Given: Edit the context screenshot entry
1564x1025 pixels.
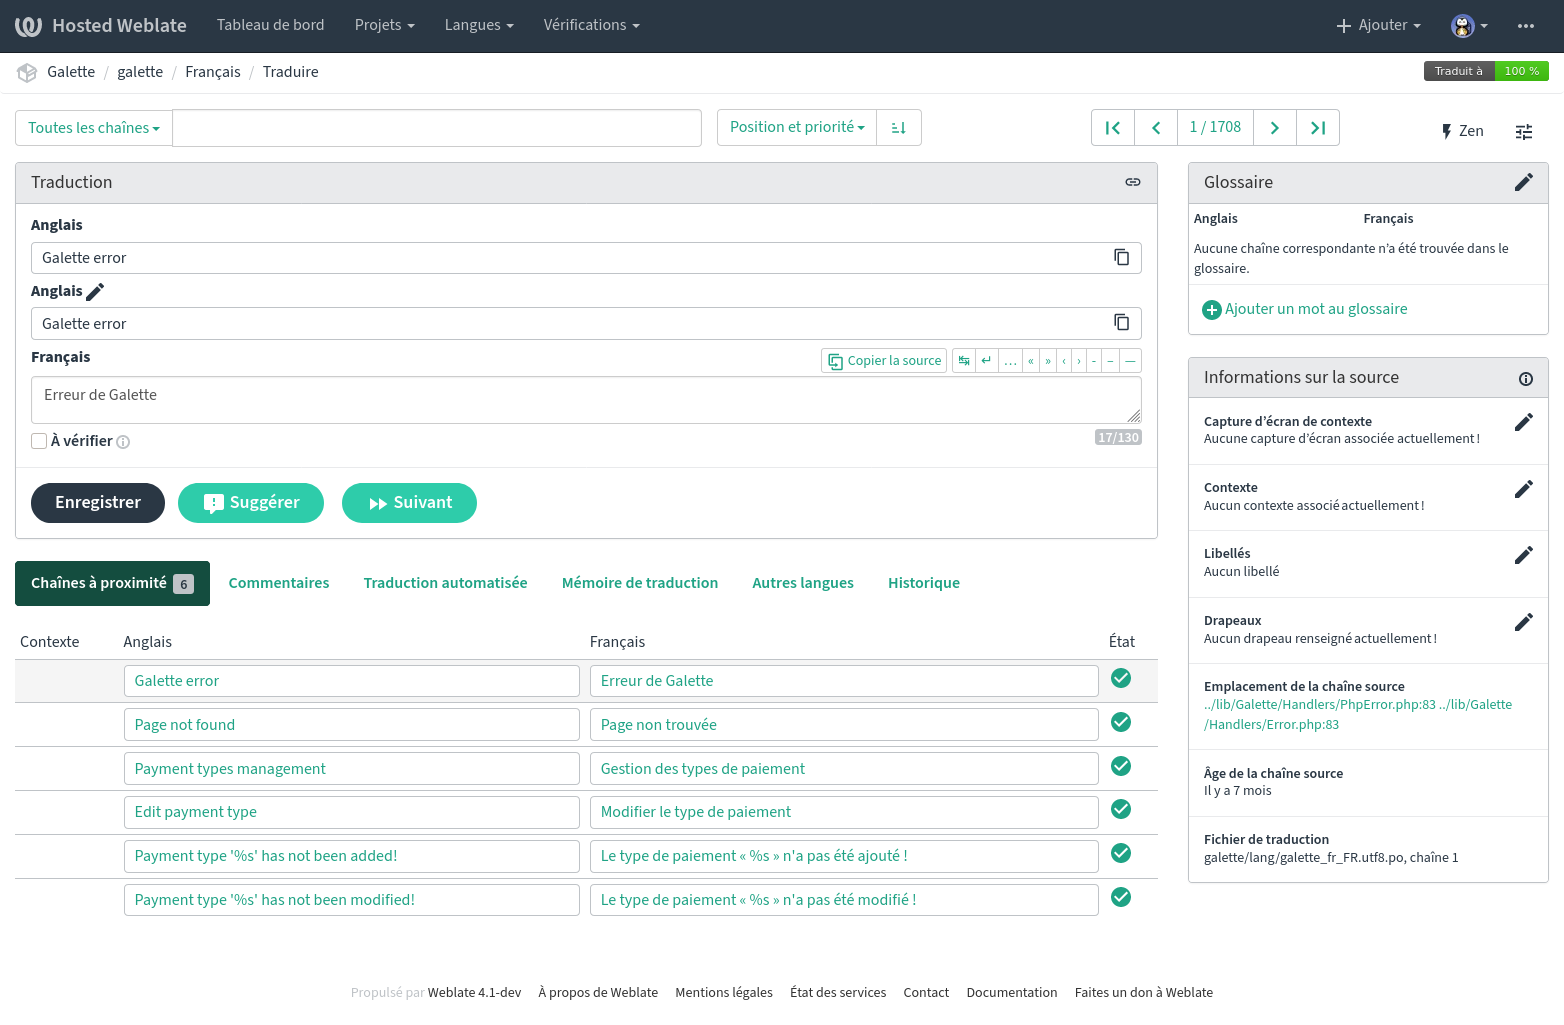Looking at the screenshot, I should [x=1523, y=422].
